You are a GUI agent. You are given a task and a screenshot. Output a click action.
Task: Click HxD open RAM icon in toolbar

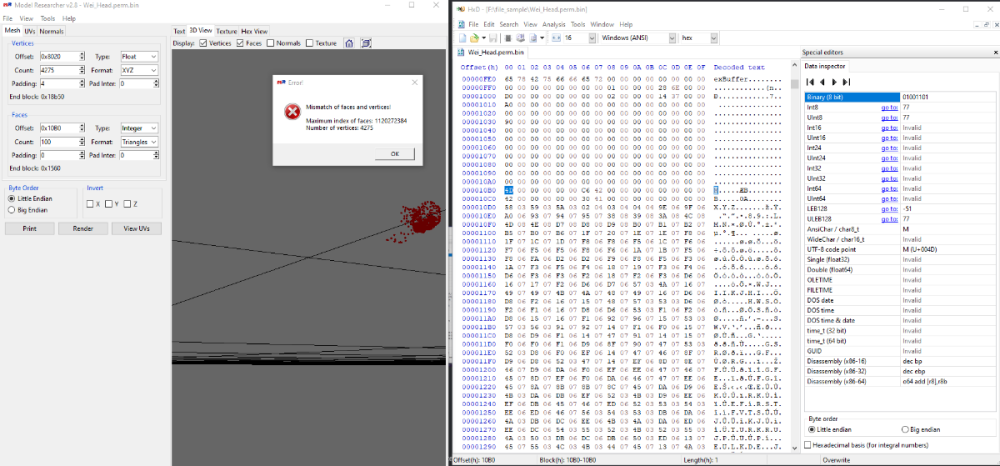(x=509, y=38)
